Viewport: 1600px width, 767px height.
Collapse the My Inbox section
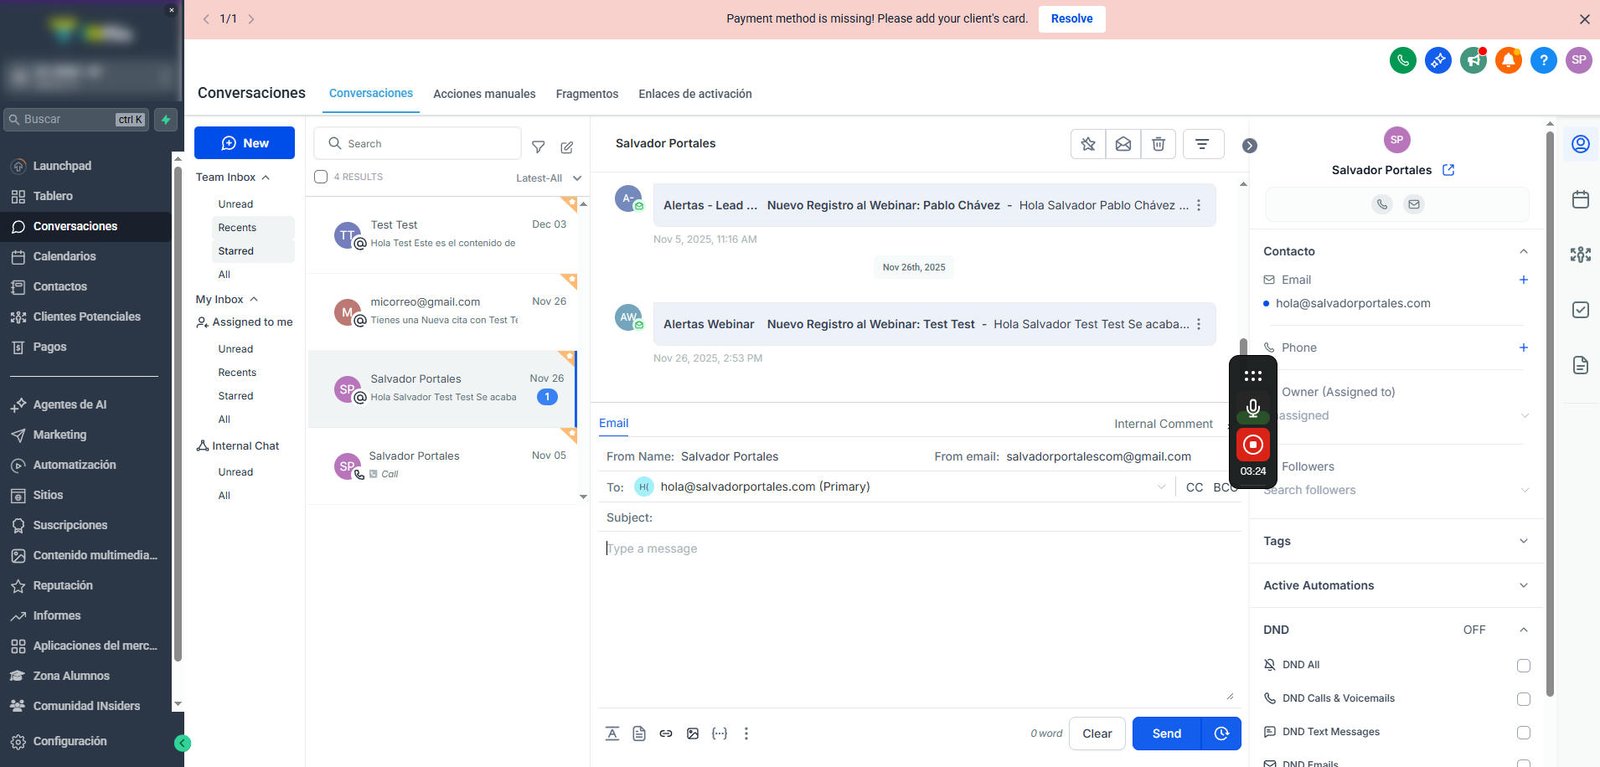pos(253,299)
